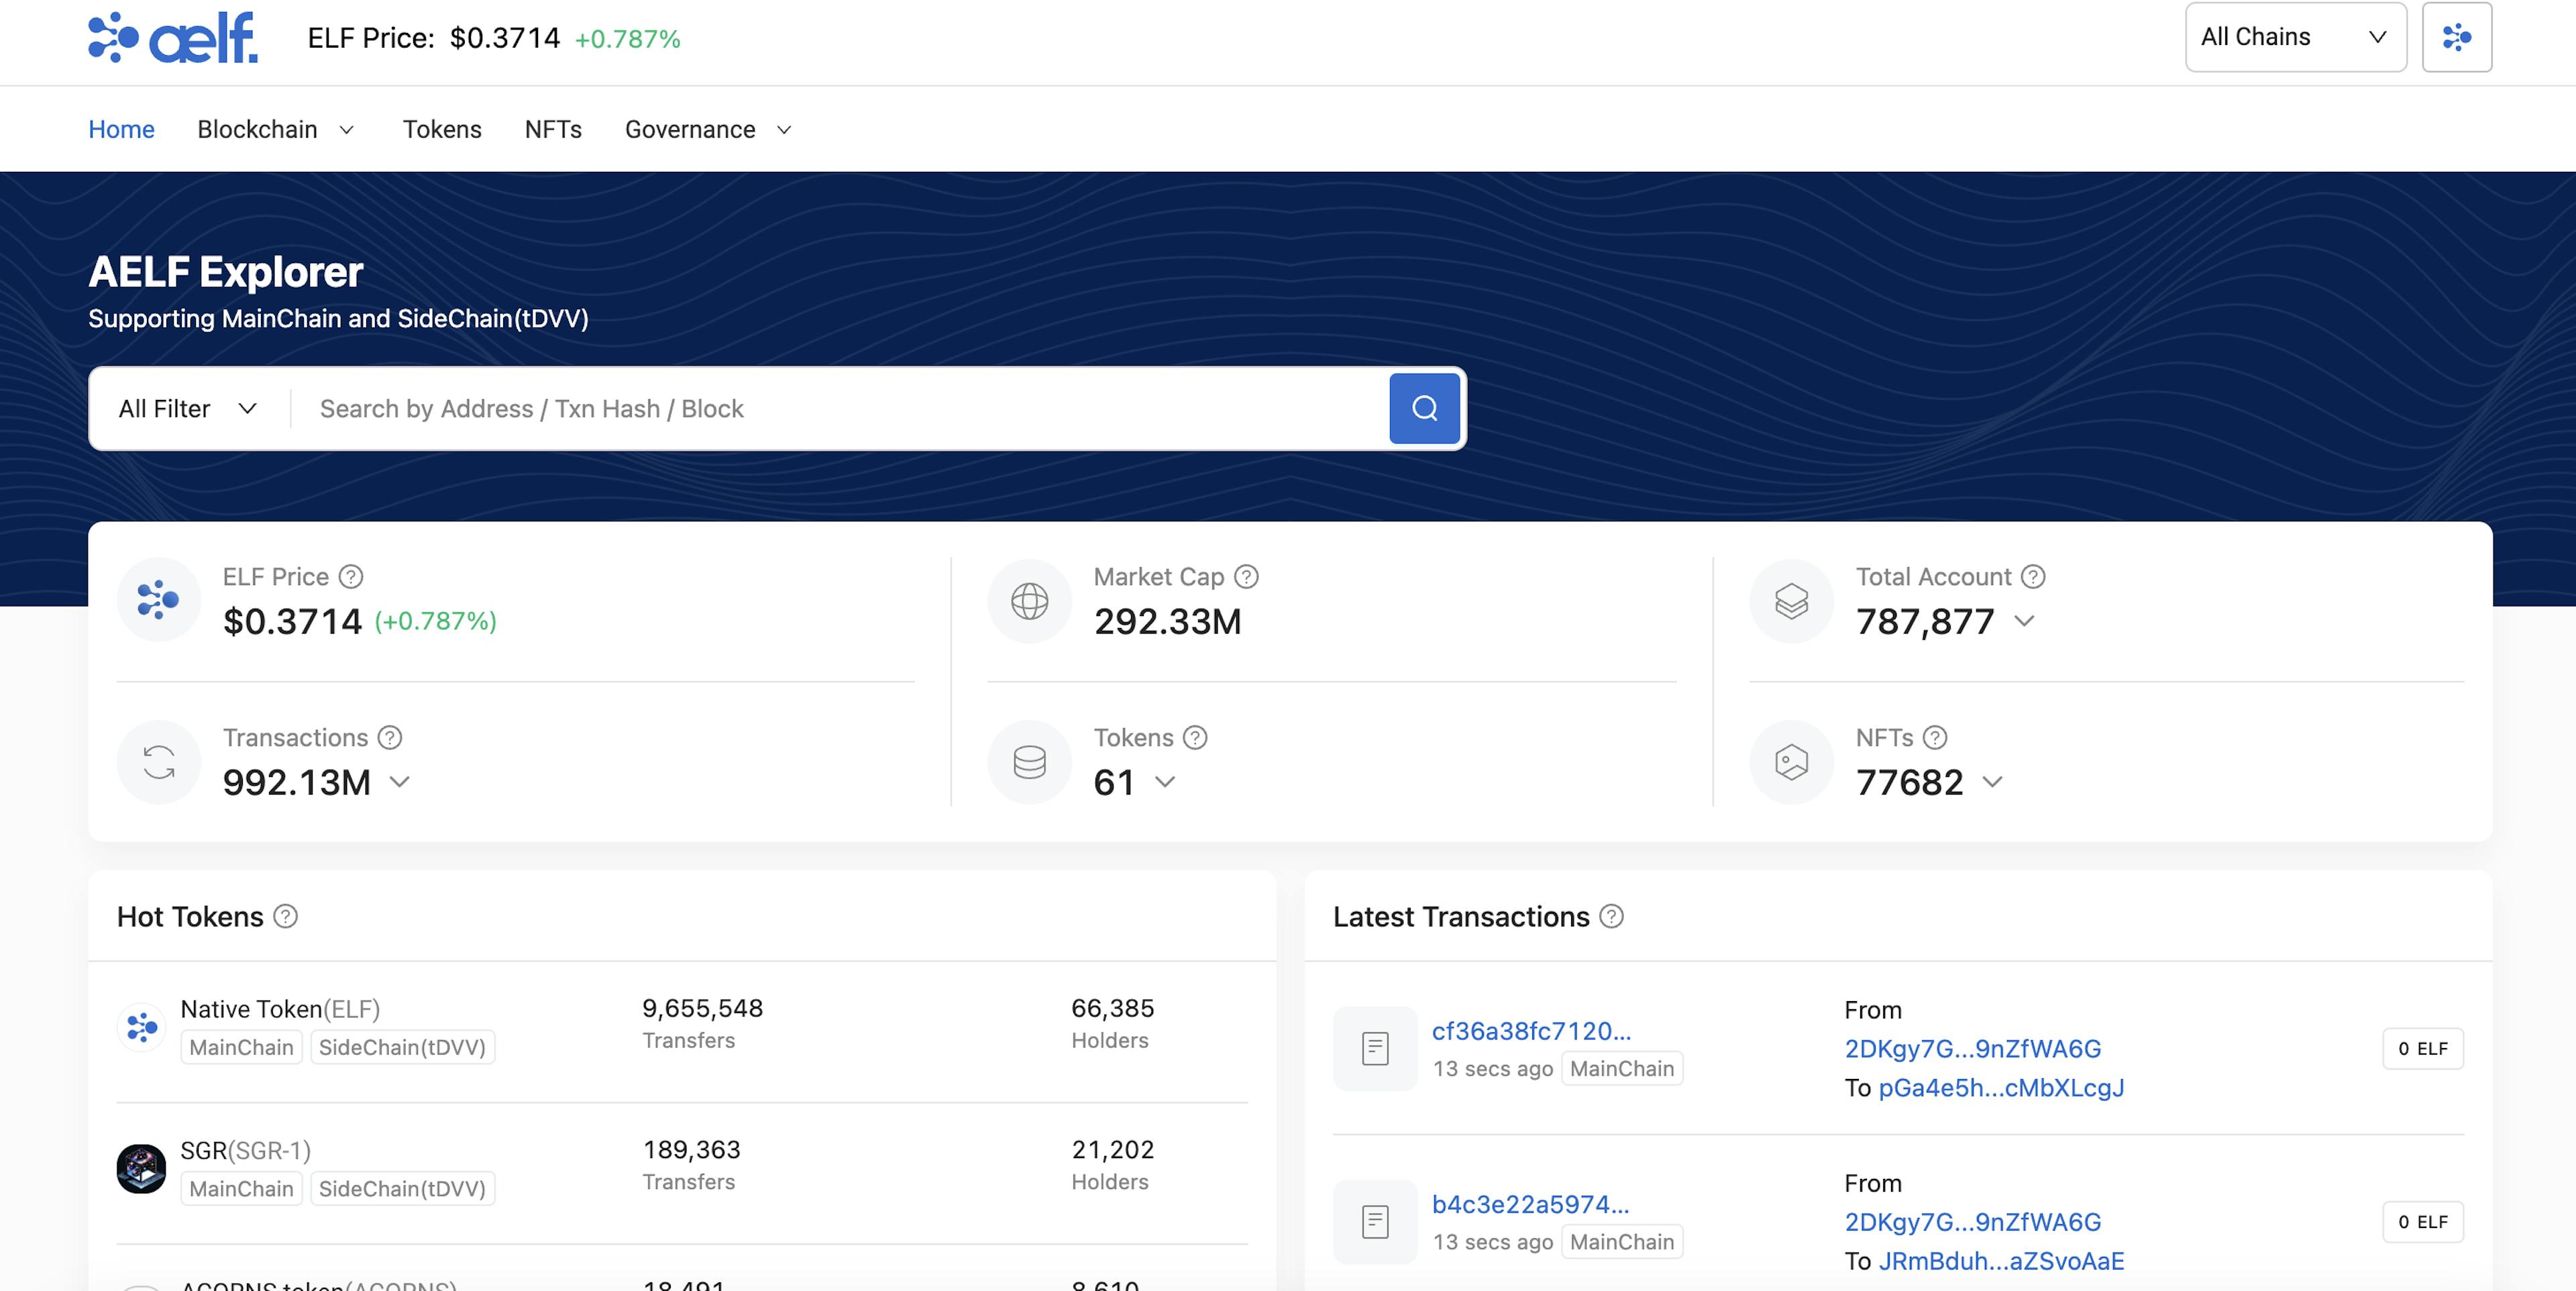The image size is (2576, 1291).
Task: Click 0 ELF badge of cf36a38fc7120 transaction
Action: (2423, 1049)
